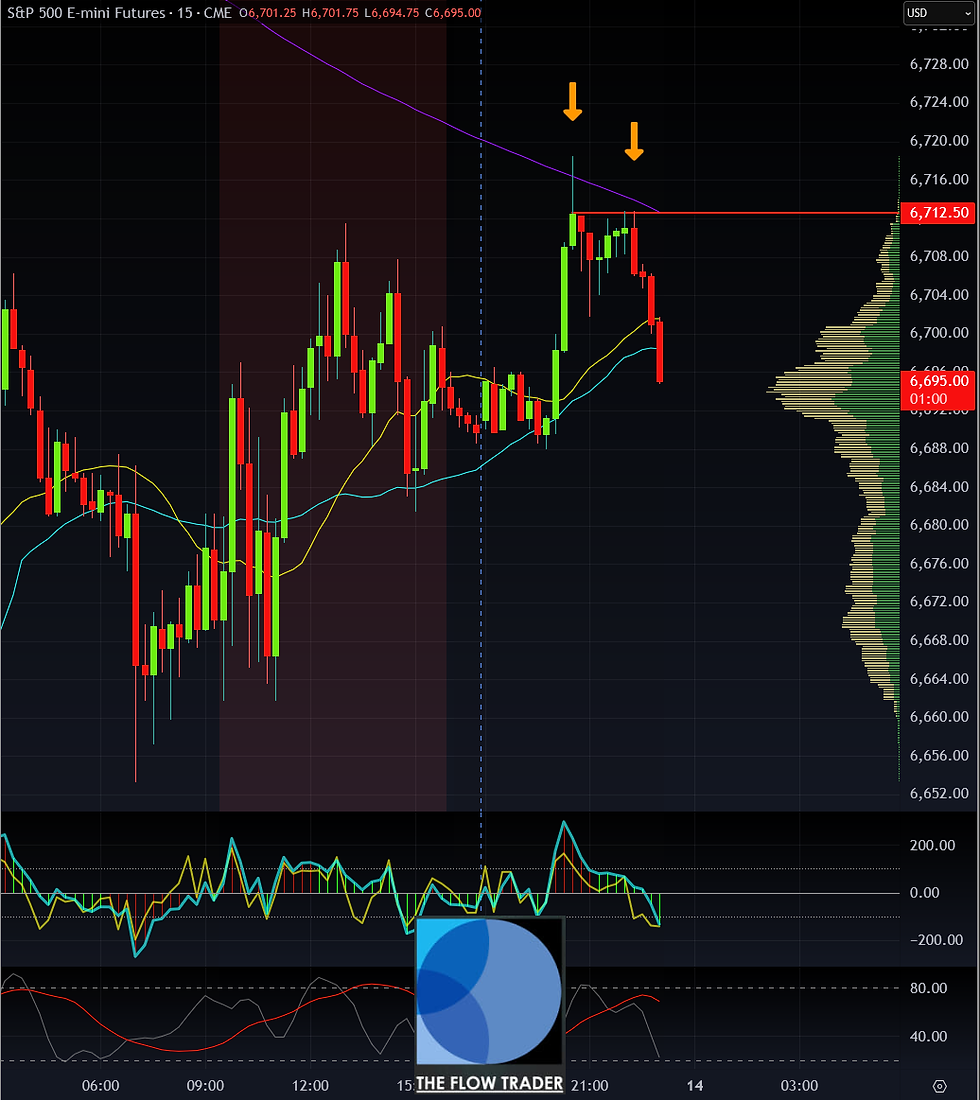This screenshot has height=1100, width=980.
Task: Select the 6,712.50 red price label
Action: point(938,213)
